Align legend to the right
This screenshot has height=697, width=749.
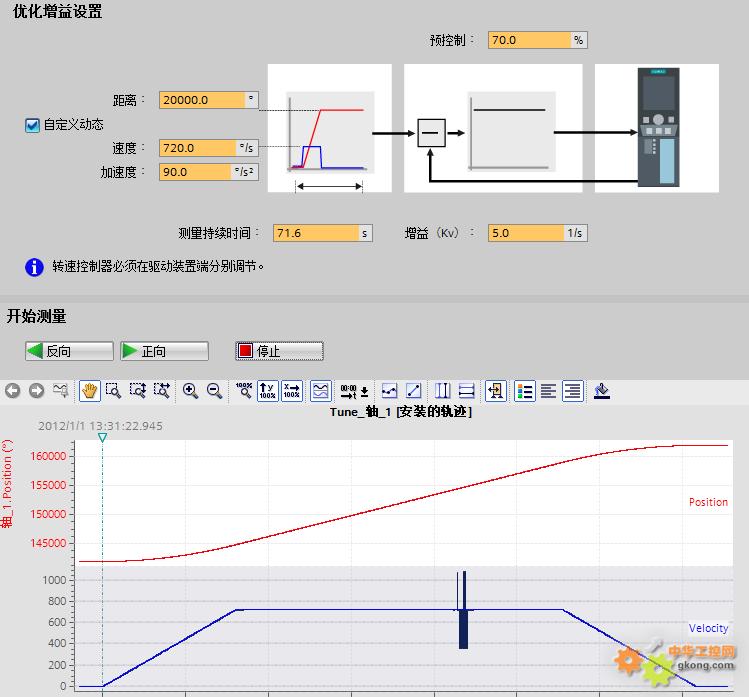[573, 391]
